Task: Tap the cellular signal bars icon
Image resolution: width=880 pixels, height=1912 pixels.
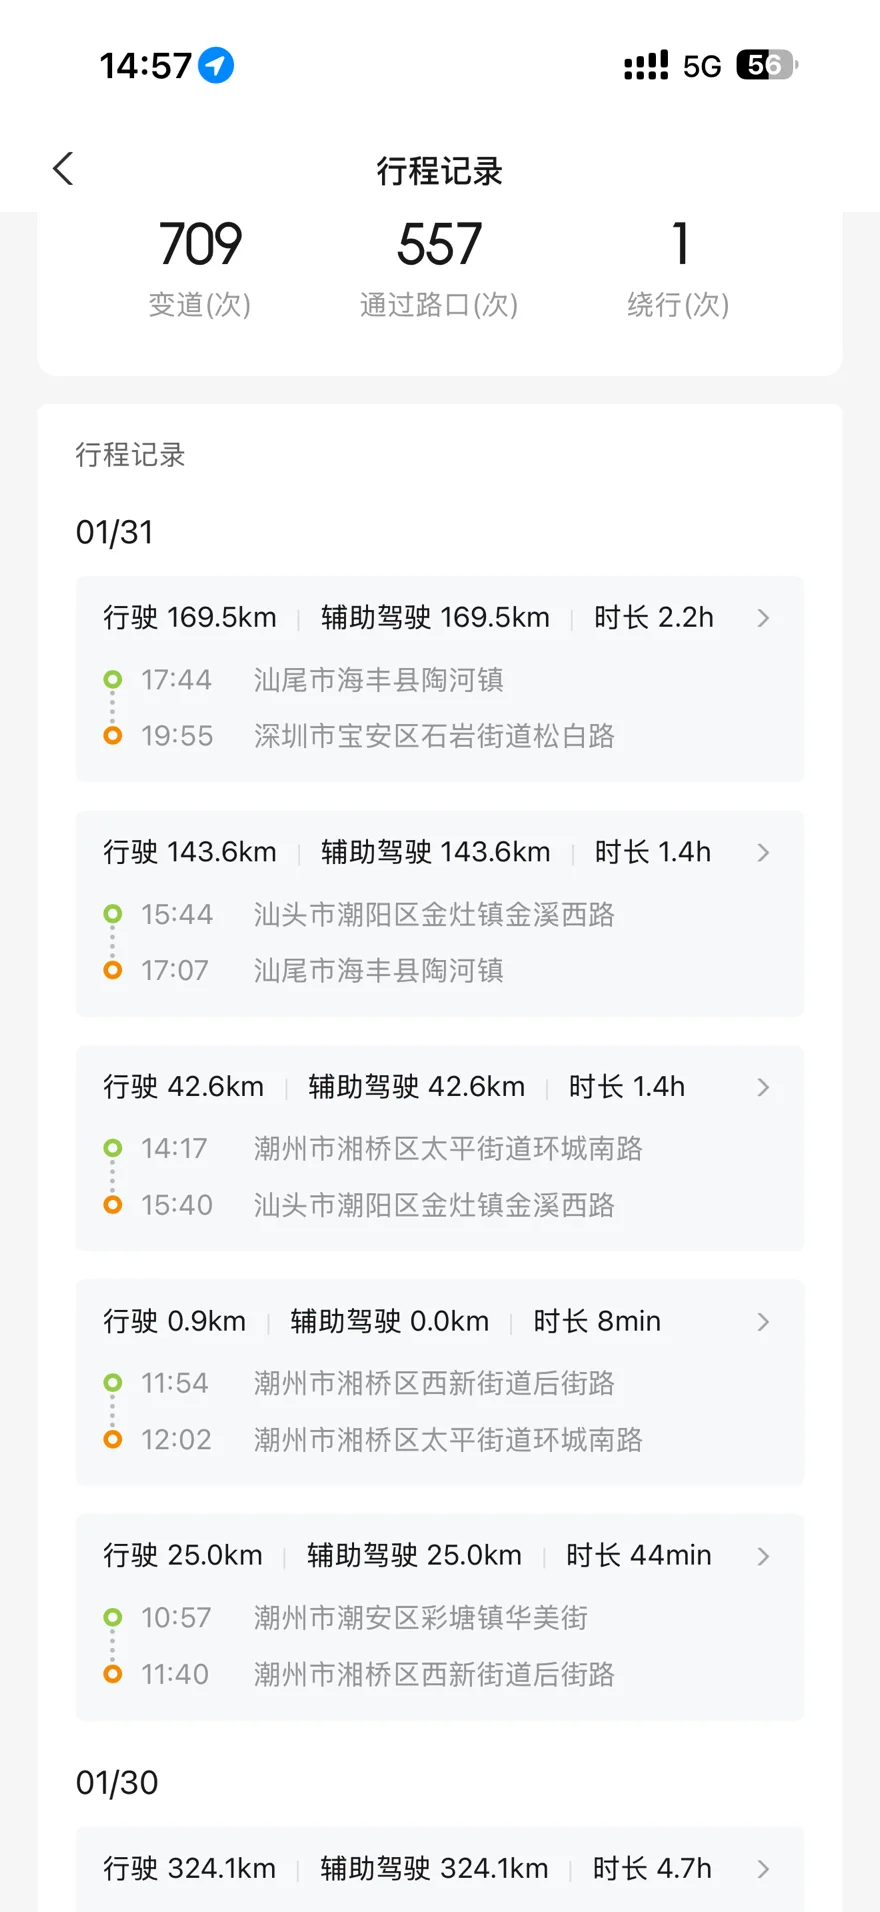Action: click(x=646, y=66)
